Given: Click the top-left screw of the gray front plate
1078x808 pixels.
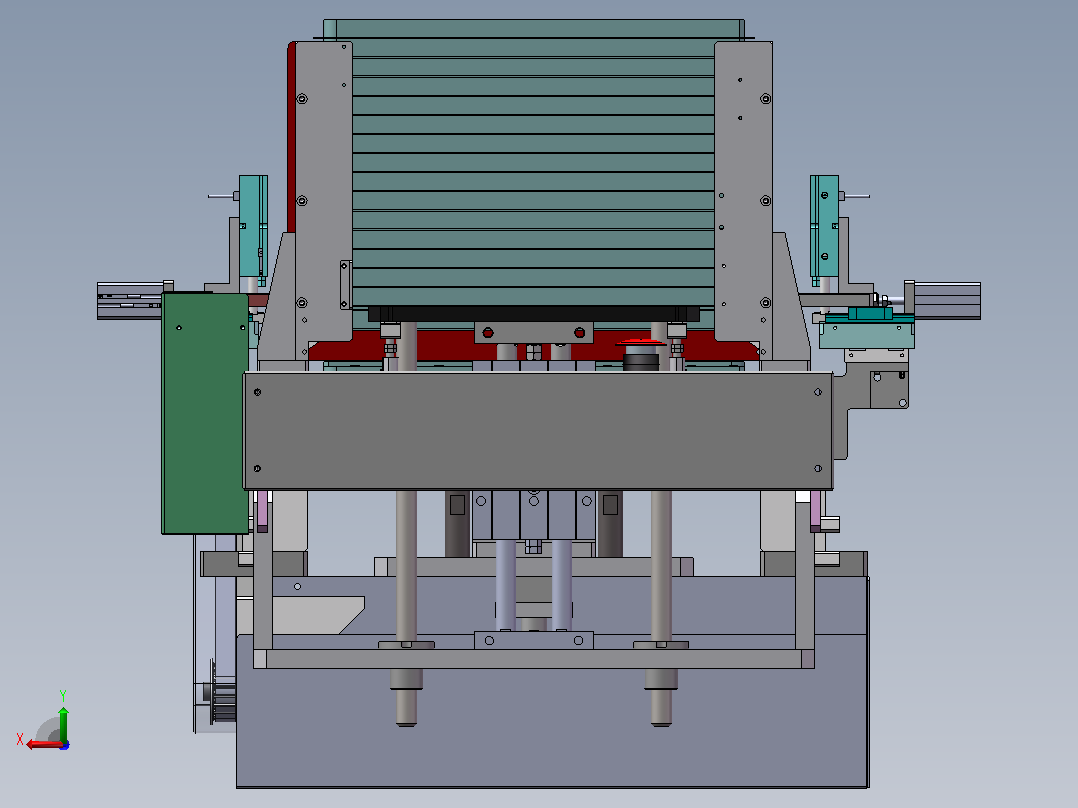Looking at the screenshot, I should 257,392.
